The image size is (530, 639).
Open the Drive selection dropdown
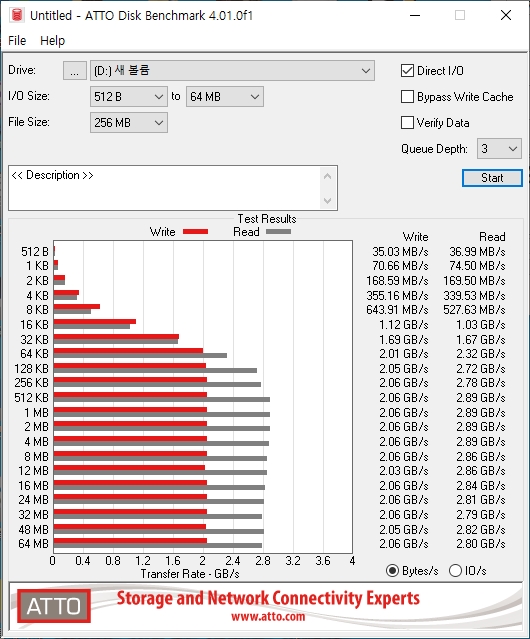pyautogui.click(x=232, y=71)
